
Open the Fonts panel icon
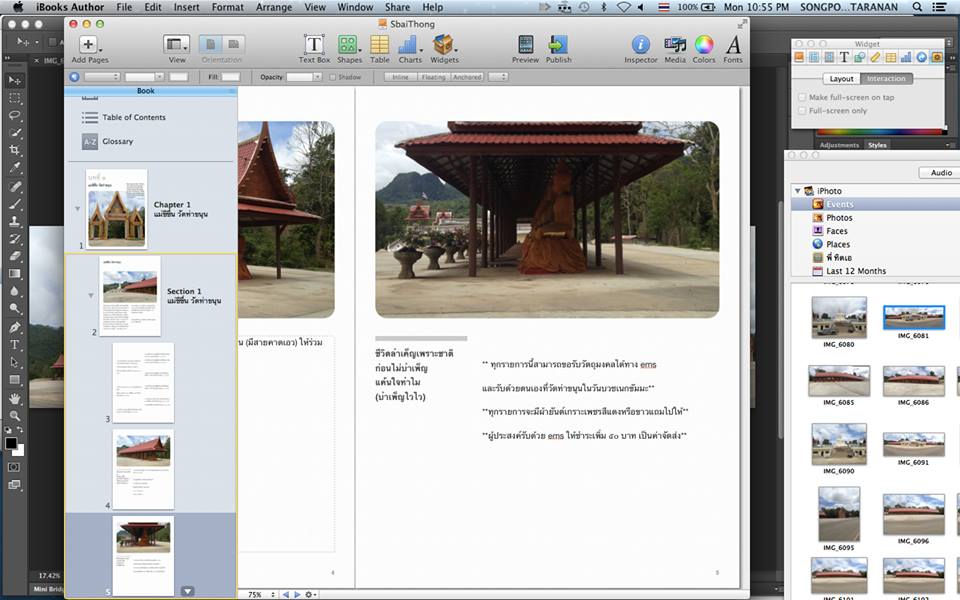pos(733,44)
